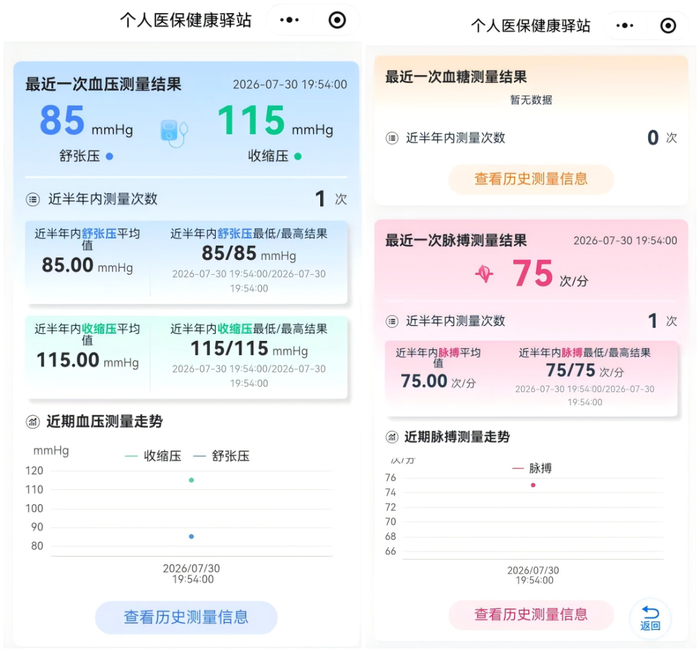Tap the pulse average value 75.00 次/分
This screenshot has width=700, height=652.
(438, 381)
